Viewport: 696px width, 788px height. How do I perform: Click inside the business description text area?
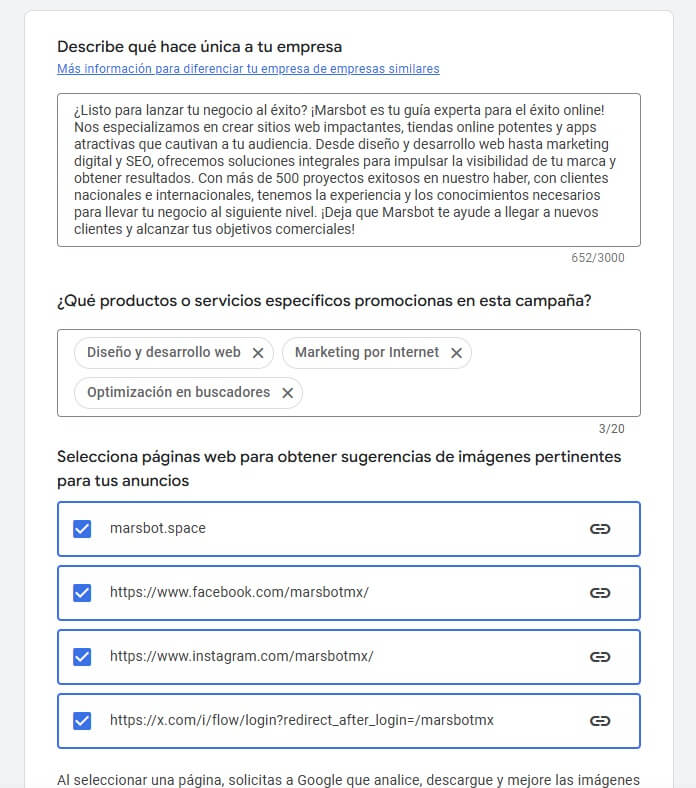coord(348,169)
